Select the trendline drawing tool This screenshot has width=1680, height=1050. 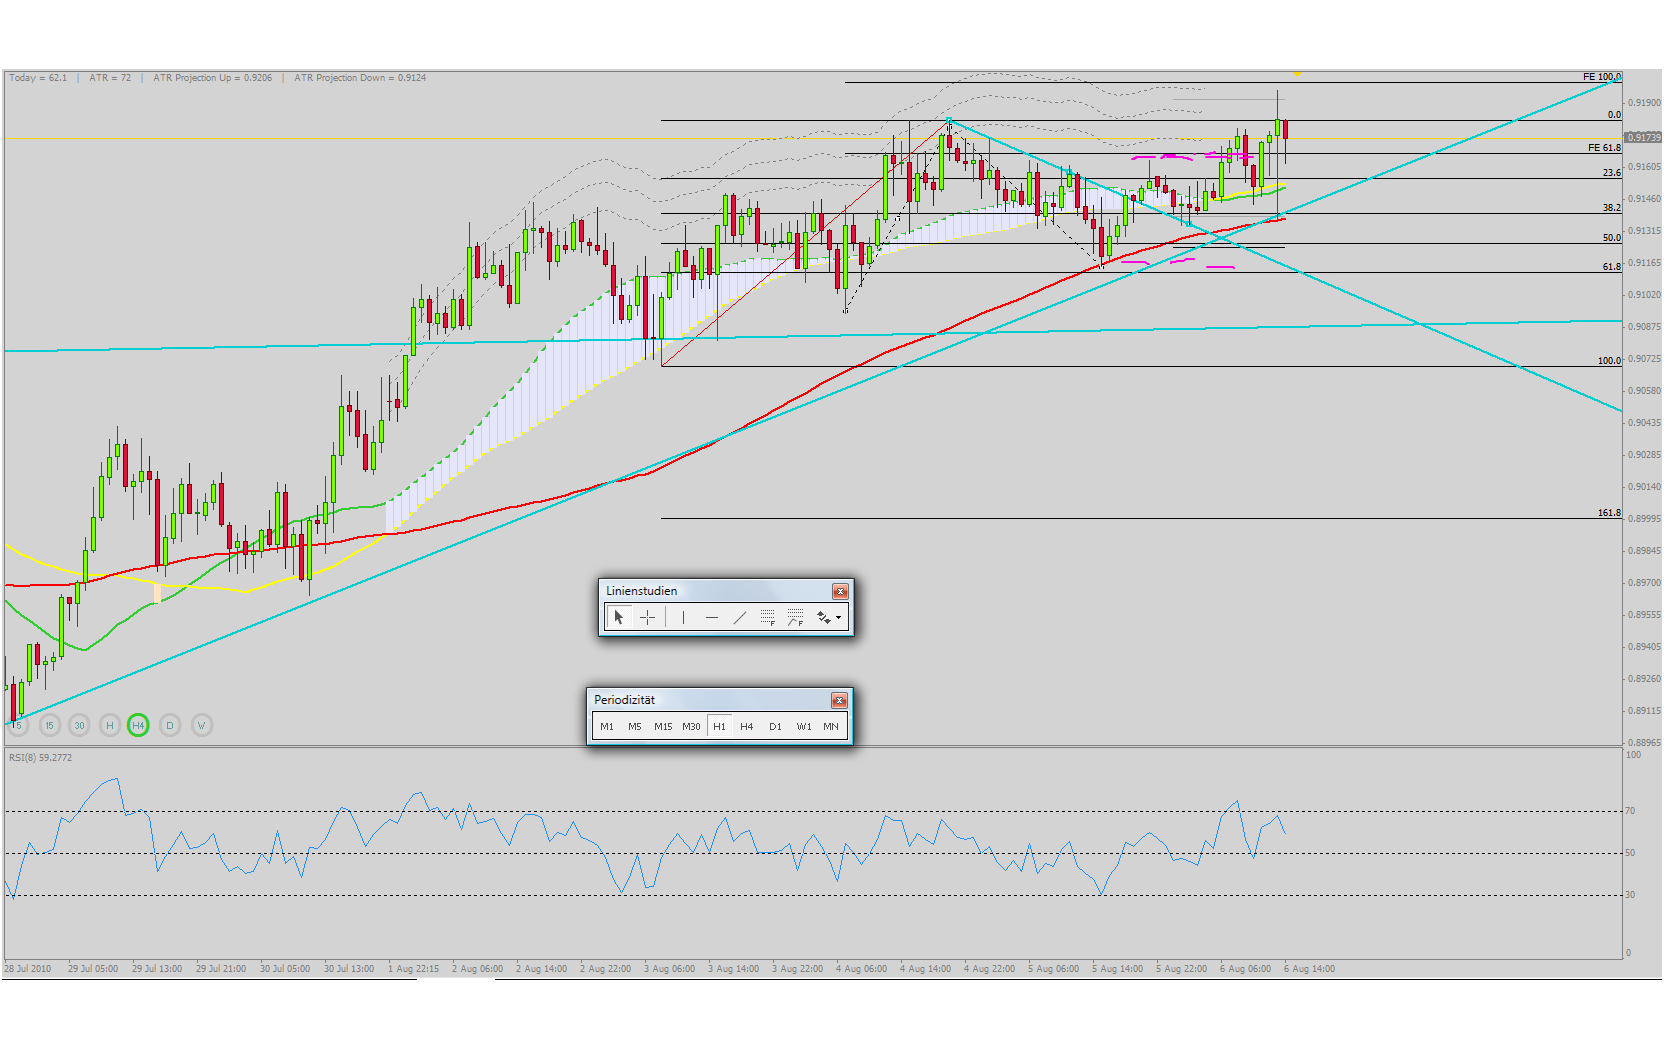tap(739, 617)
